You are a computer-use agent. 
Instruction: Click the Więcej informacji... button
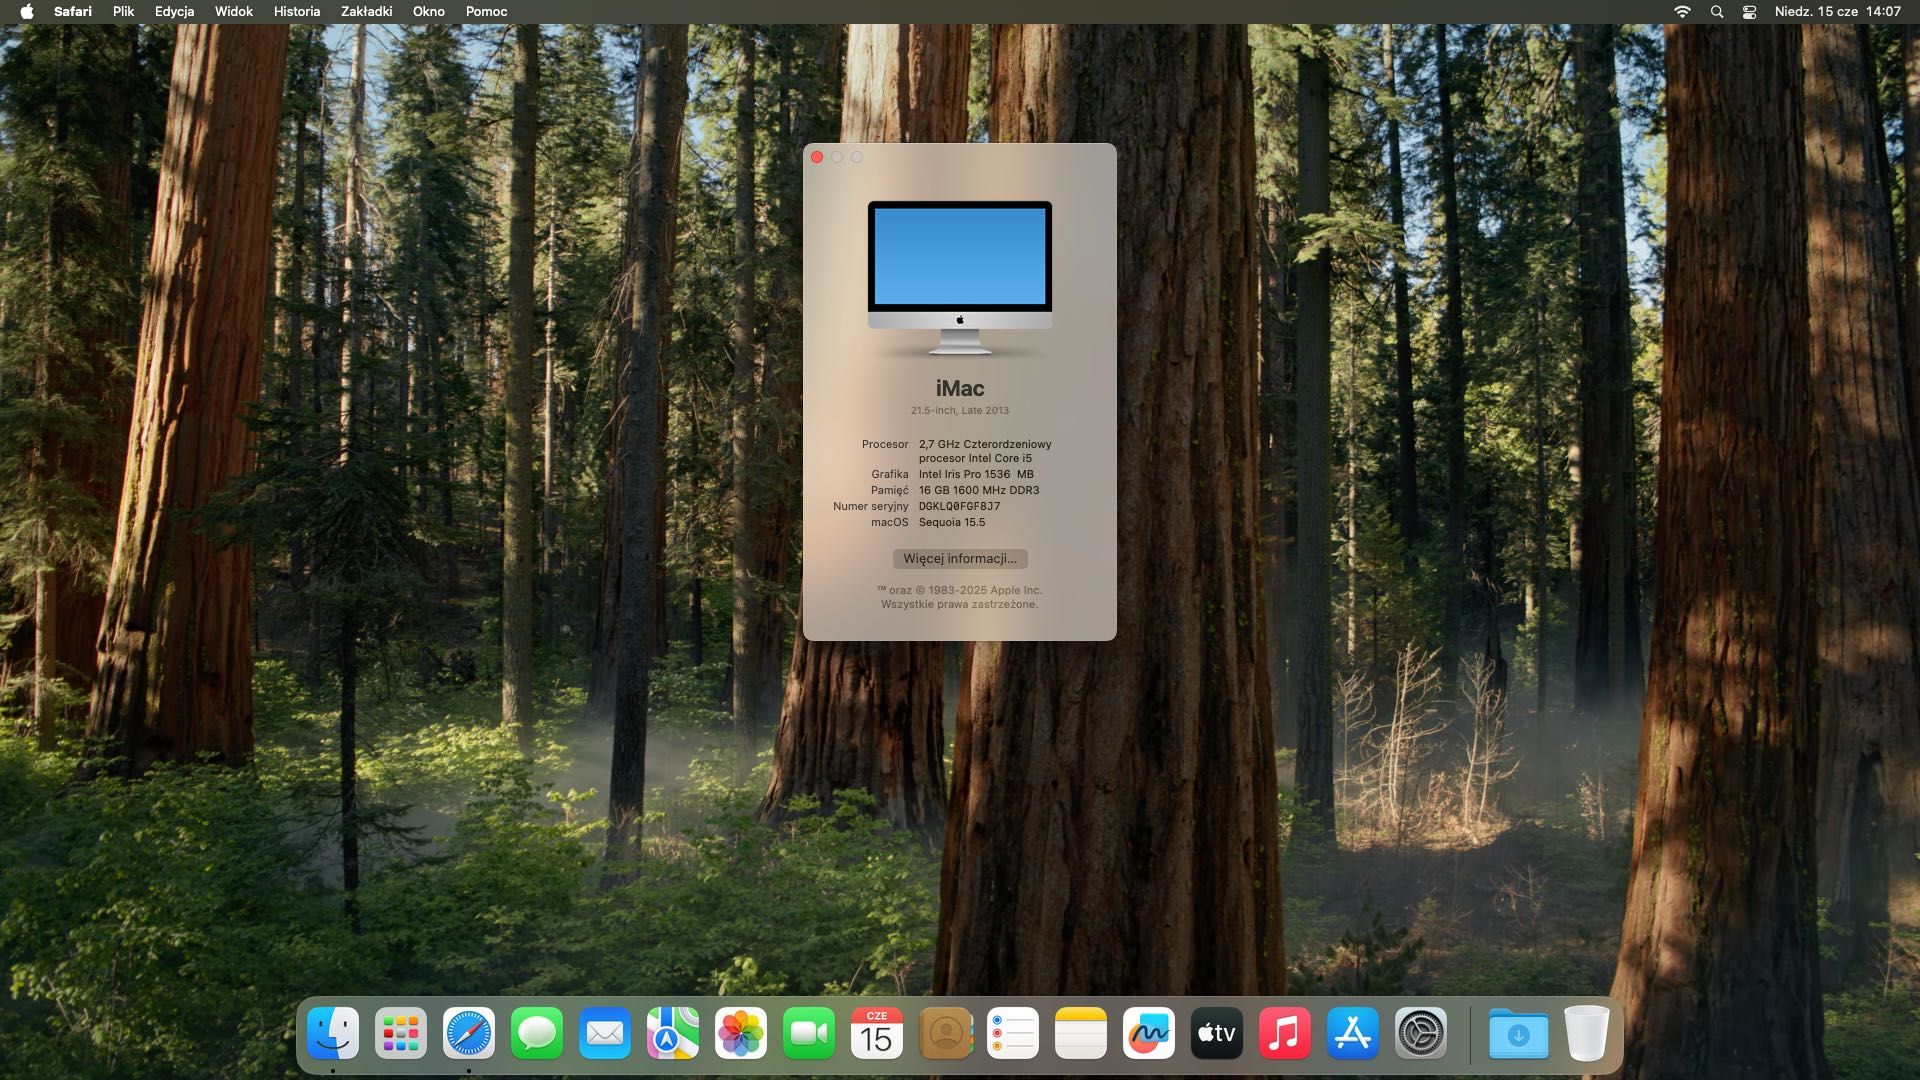click(960, 559)
